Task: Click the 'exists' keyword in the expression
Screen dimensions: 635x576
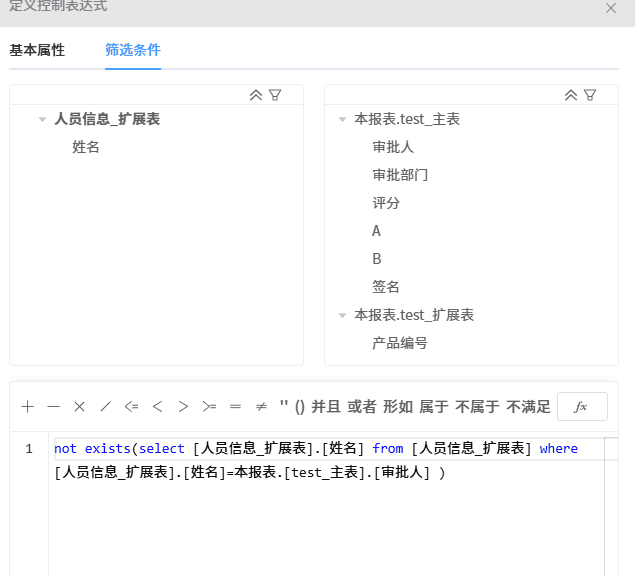Action: tap(107, 449)
